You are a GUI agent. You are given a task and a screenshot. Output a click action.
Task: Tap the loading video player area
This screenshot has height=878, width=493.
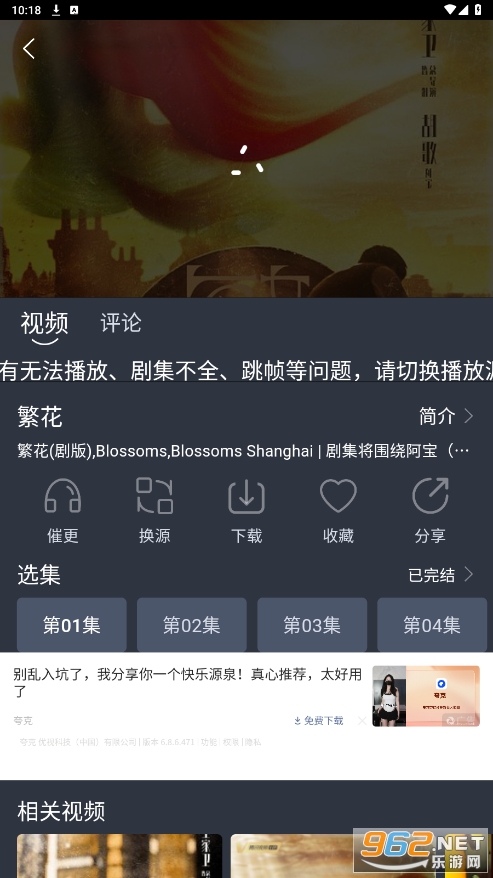tap(246, 159)
